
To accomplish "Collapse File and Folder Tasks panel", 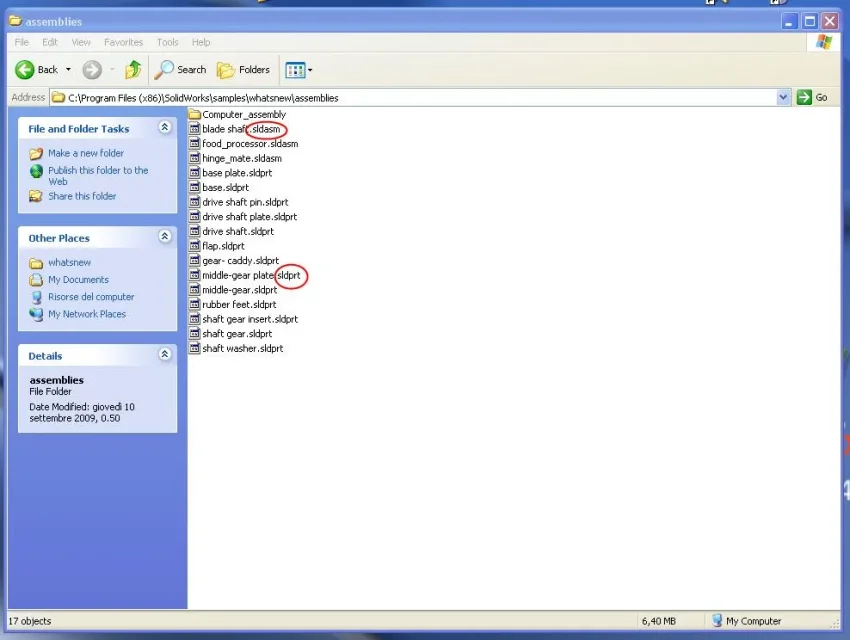I will [164, 127].
